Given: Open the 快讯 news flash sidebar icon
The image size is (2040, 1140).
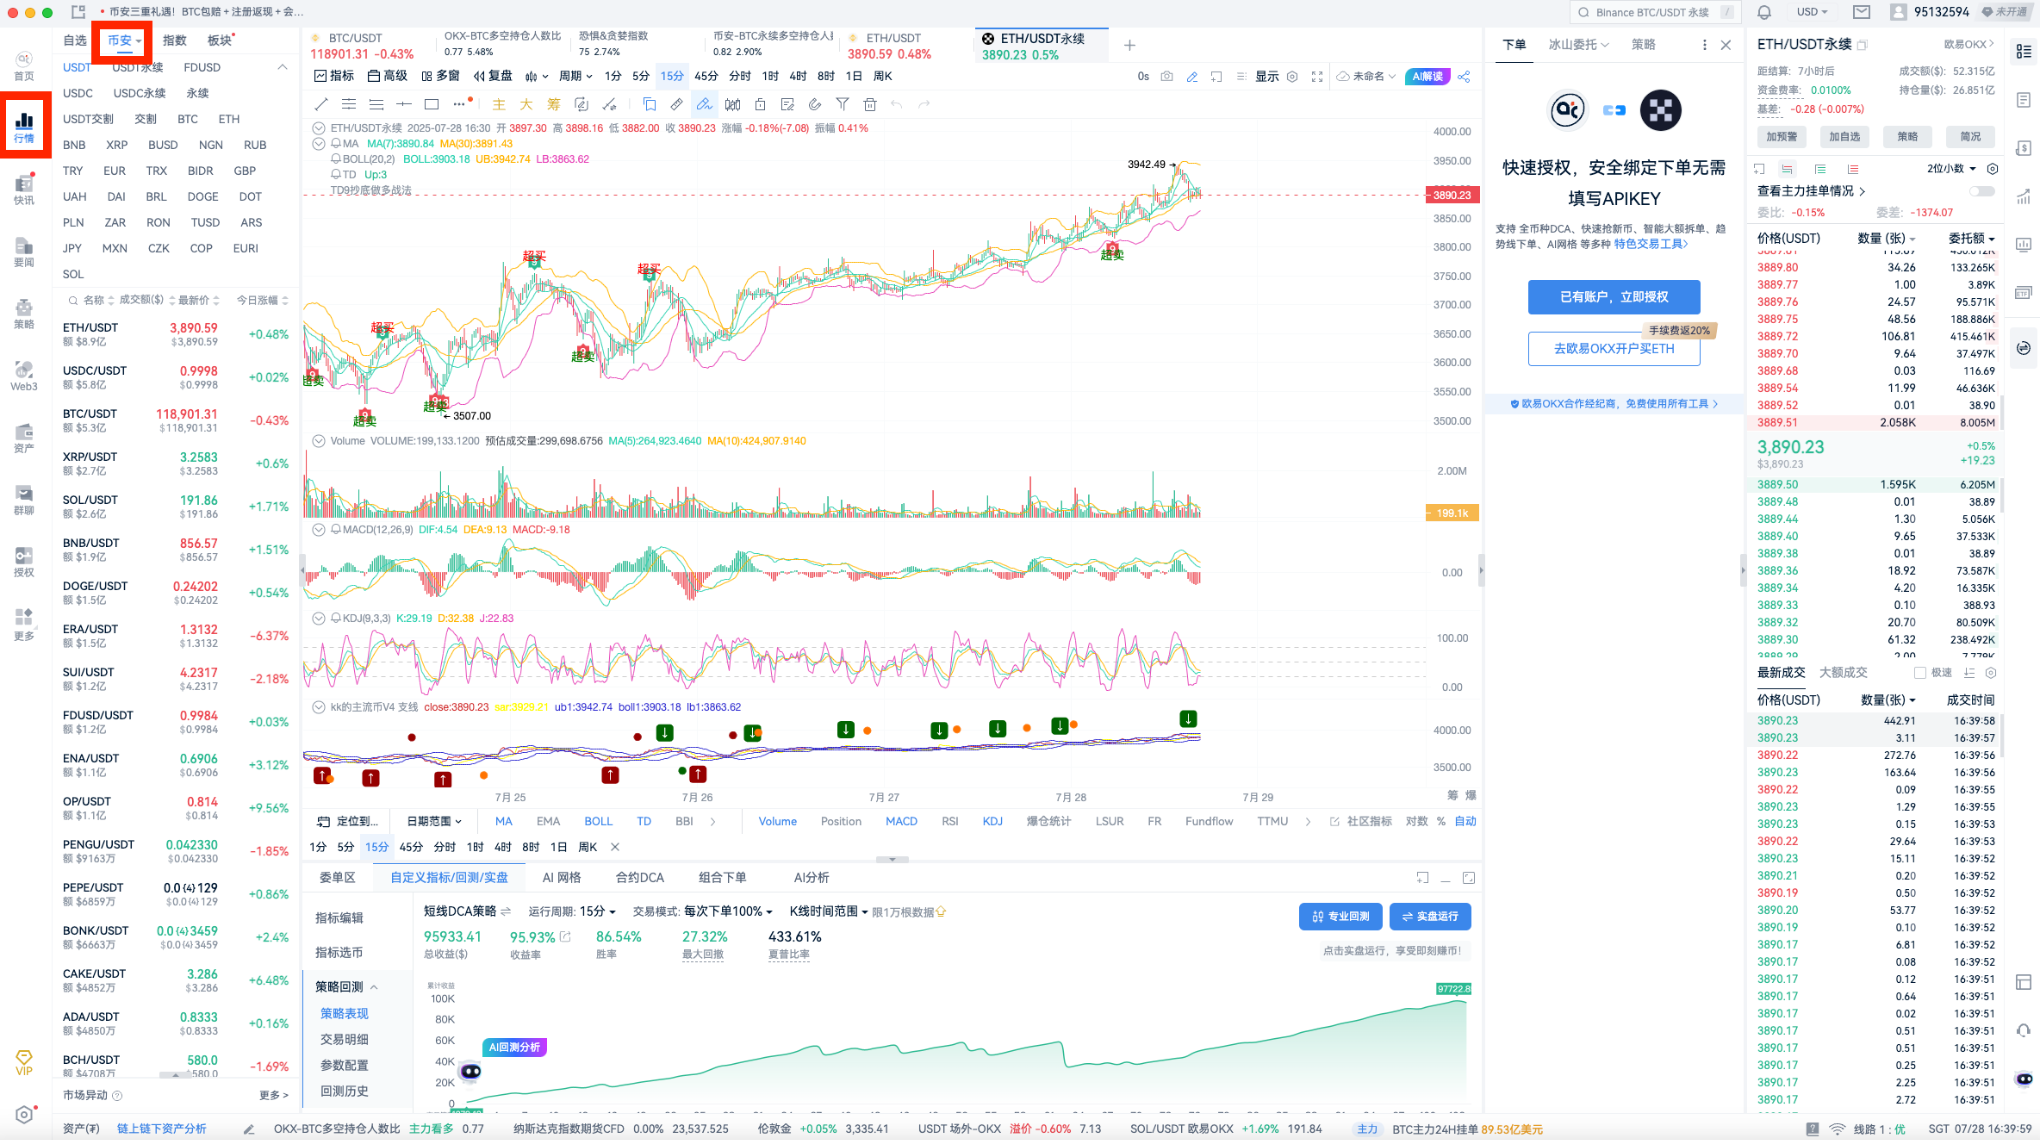Looking at the screenshot, I should 24,188.
